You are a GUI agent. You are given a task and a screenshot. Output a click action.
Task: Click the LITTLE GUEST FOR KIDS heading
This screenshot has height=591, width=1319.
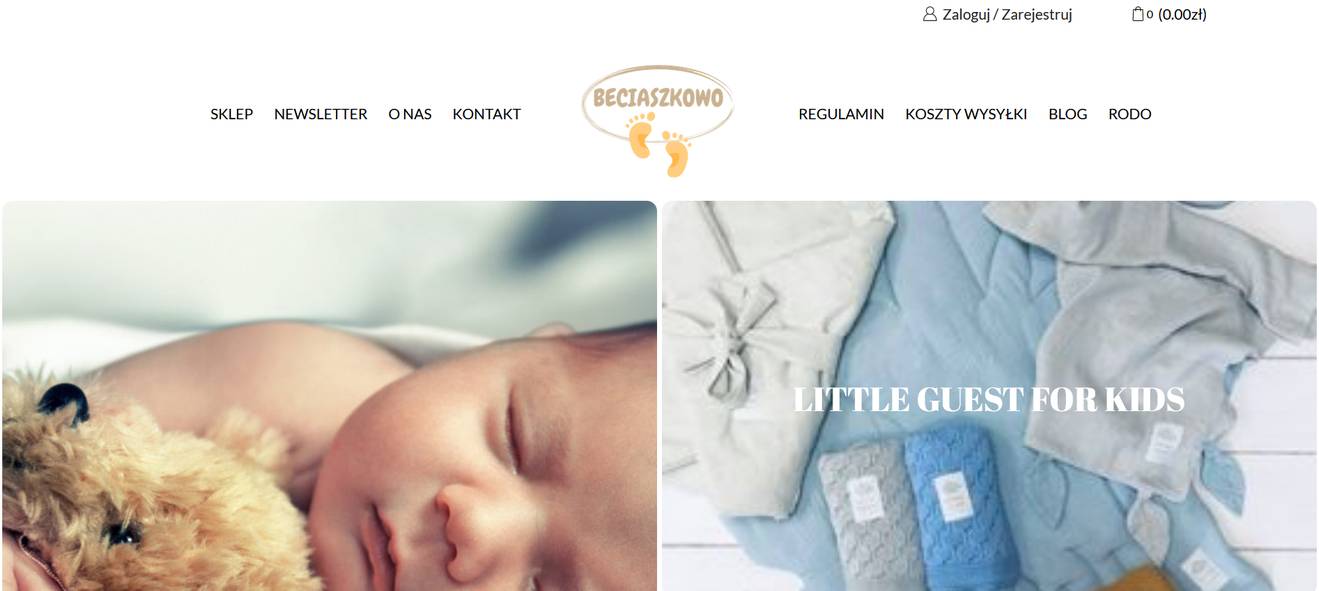tap(988, 399)
